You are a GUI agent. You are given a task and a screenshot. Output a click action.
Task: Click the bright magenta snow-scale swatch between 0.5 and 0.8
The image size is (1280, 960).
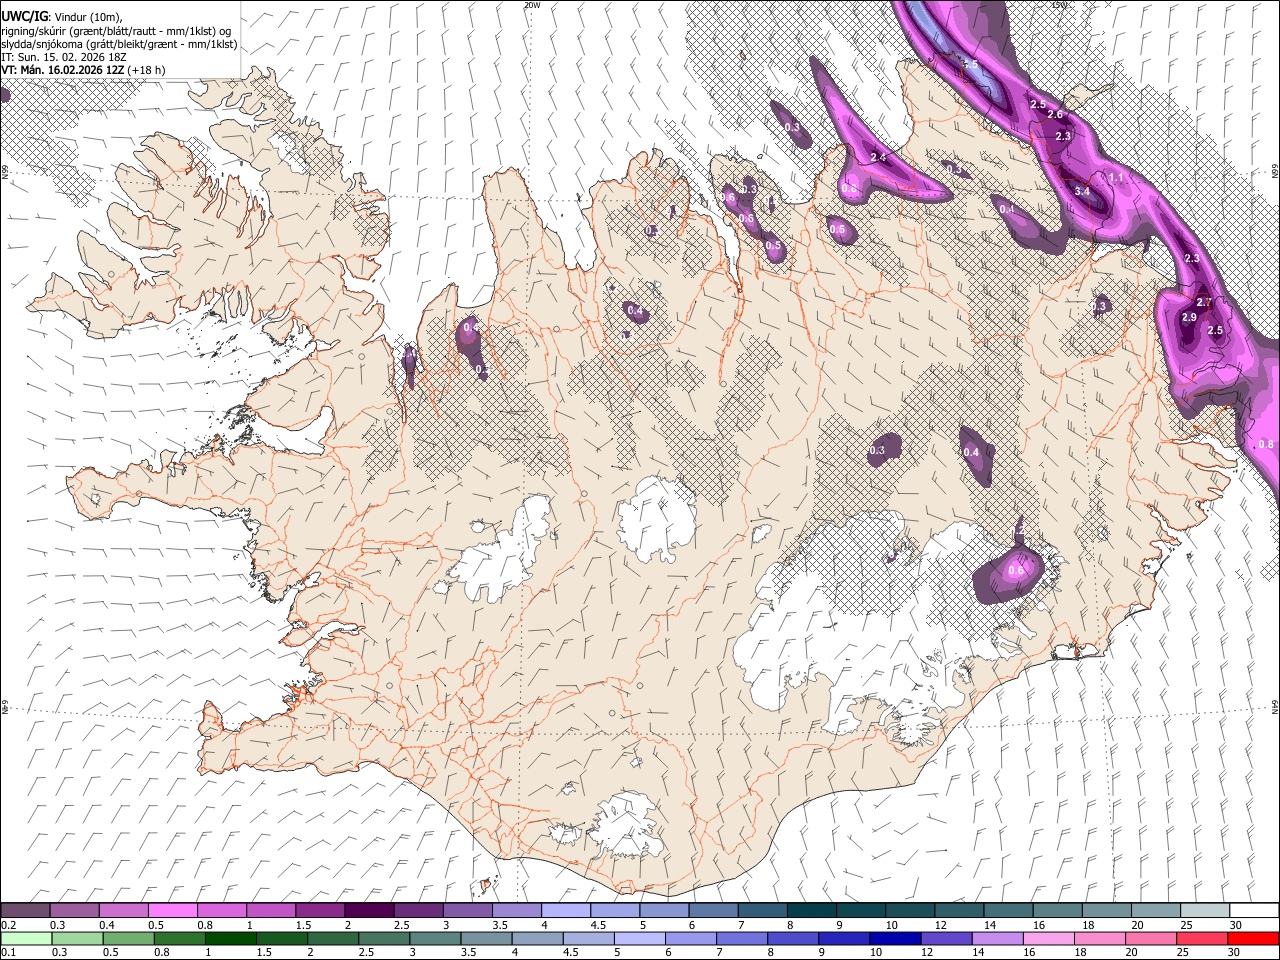click(x=173, y=910)
